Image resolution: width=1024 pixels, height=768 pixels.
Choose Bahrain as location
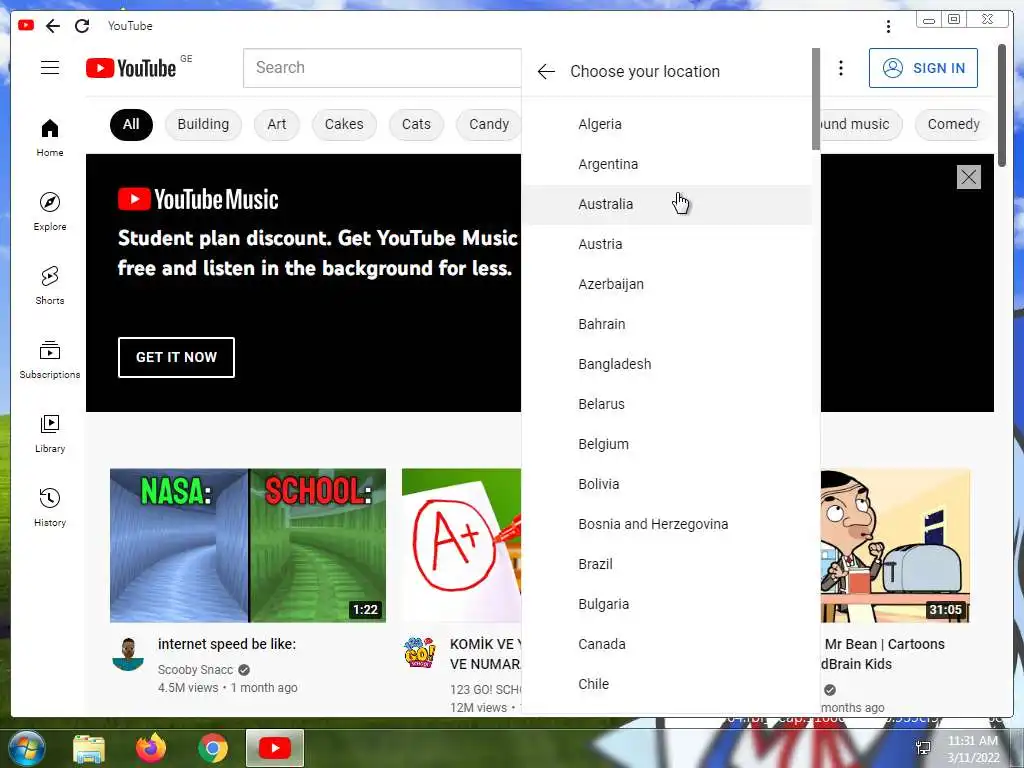coord(667,324)
